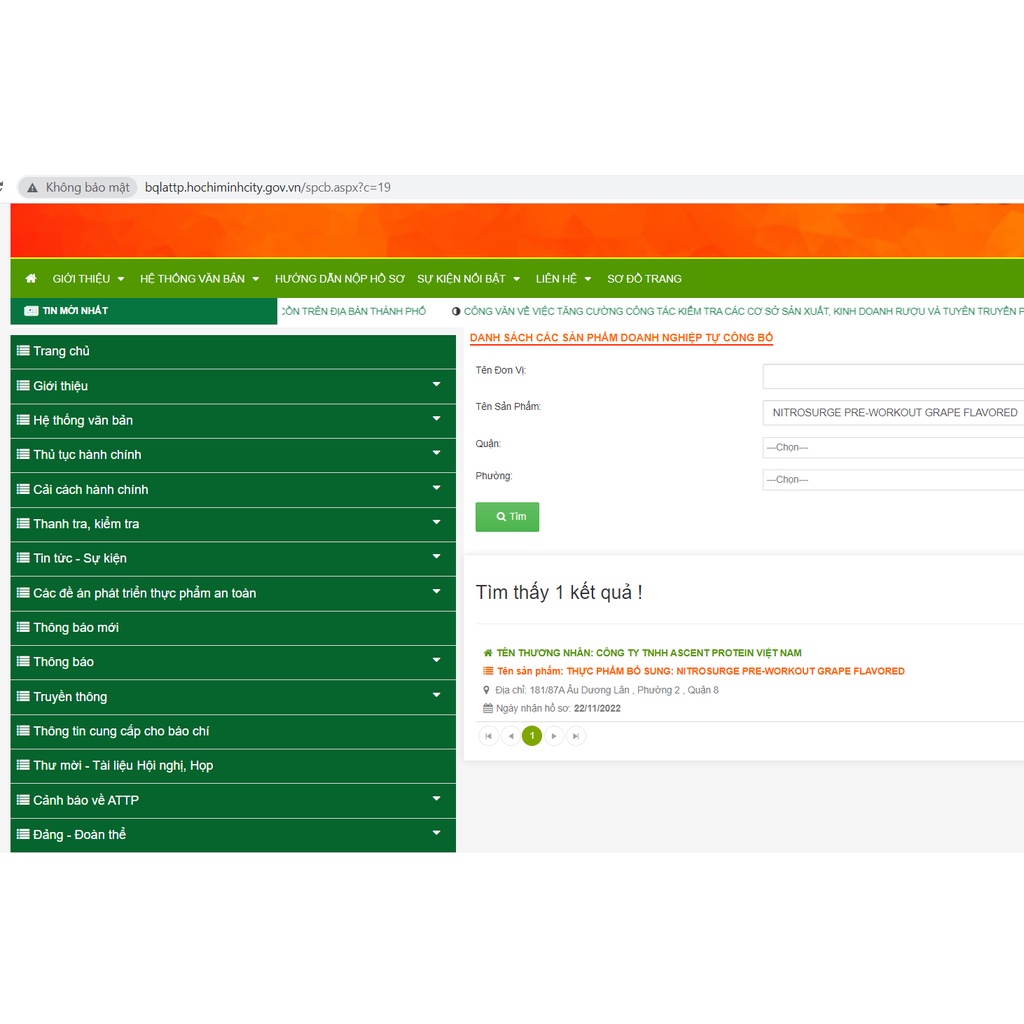The width and height of the screenshot is (1024, 1024).
Task: Open Thủ tục hành chính sidebar item
Action: [87, 455]
